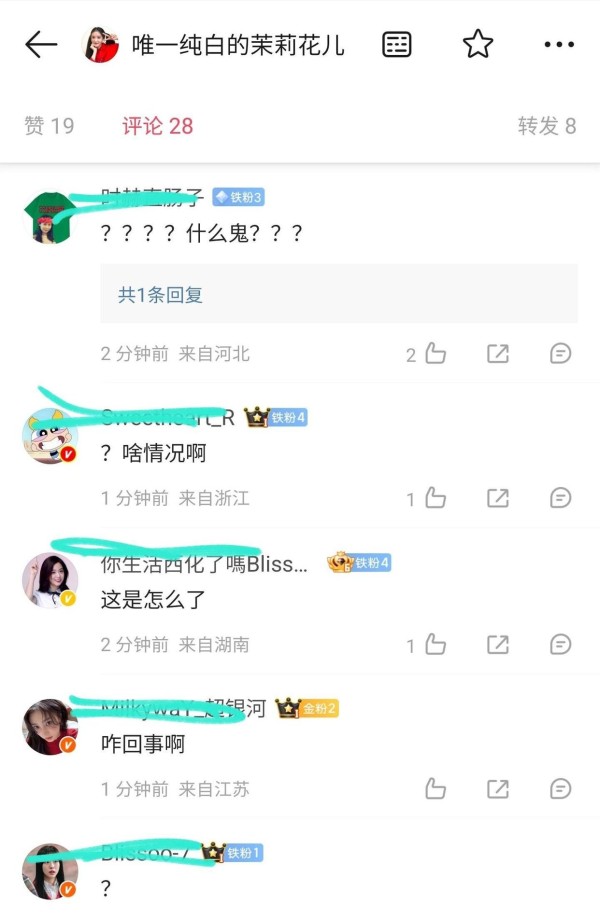Open the three-dot more options menu
The image size is (600, 918).
(559, 44)
